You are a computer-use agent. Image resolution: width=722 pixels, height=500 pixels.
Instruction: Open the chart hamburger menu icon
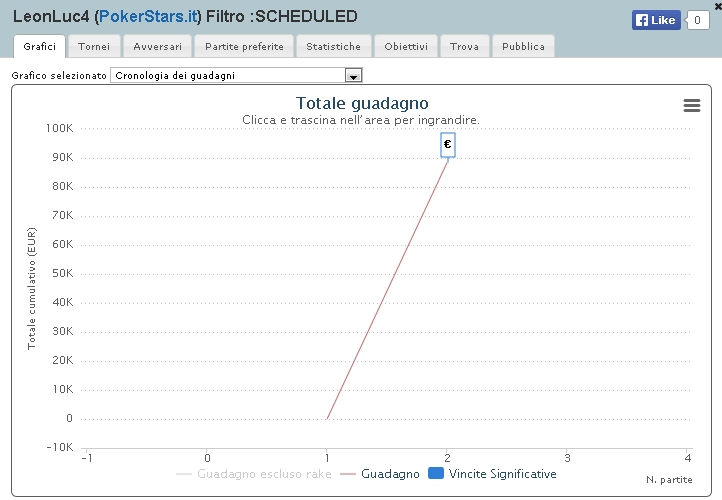pyautogui.click(x=692, y=105)
